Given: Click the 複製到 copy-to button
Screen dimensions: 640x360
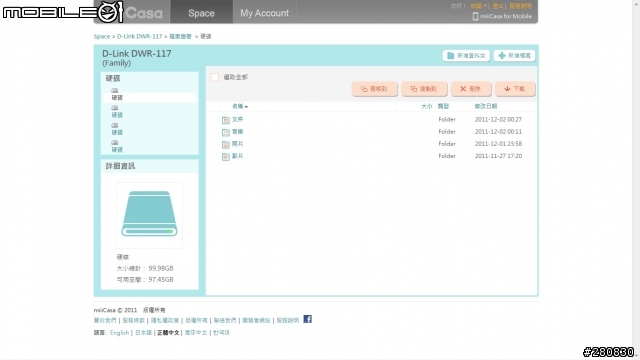Looking at the screenshot, I should [424, 89].
